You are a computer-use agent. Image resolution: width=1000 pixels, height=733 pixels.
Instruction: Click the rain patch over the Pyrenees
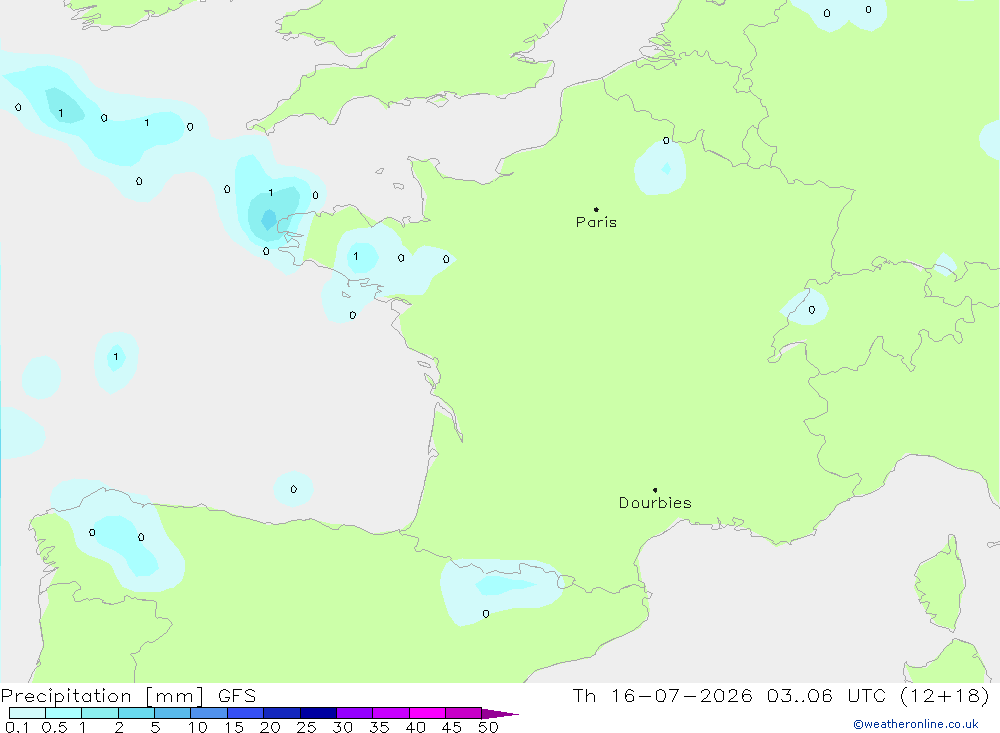(501, 590)
